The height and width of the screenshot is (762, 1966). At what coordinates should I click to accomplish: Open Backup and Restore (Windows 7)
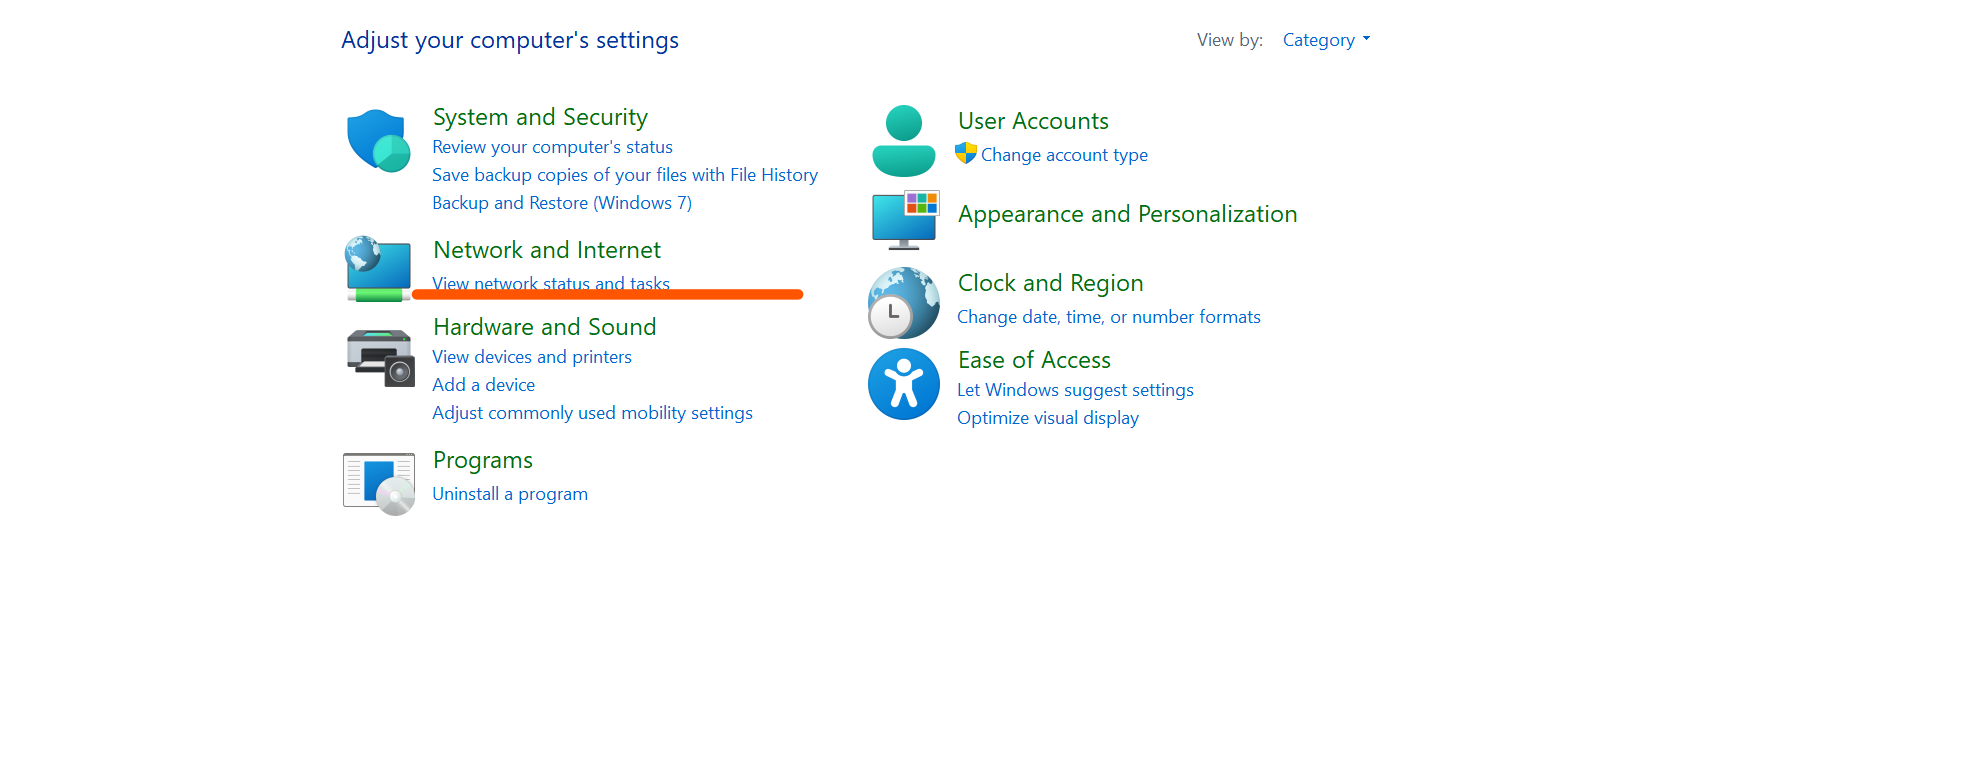[562, 203]
